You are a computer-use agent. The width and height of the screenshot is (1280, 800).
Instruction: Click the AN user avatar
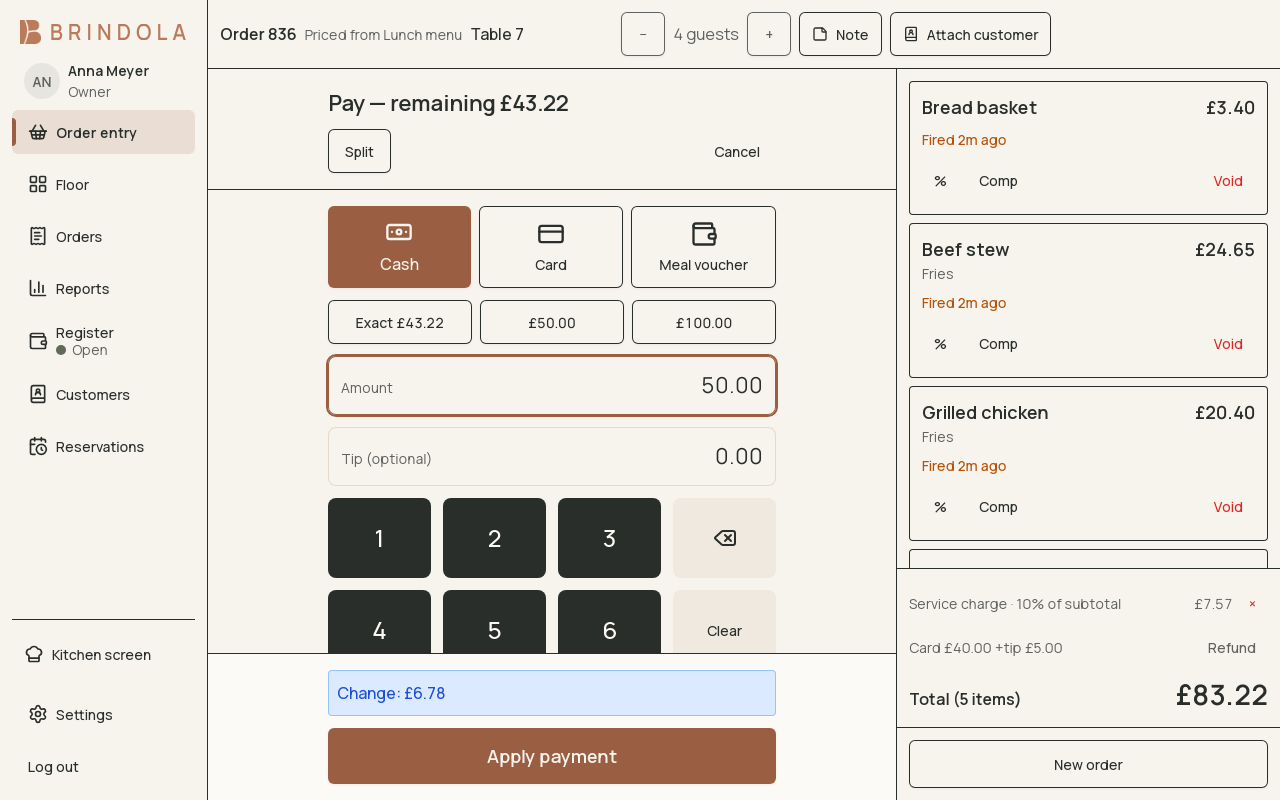tap(42, 81)
